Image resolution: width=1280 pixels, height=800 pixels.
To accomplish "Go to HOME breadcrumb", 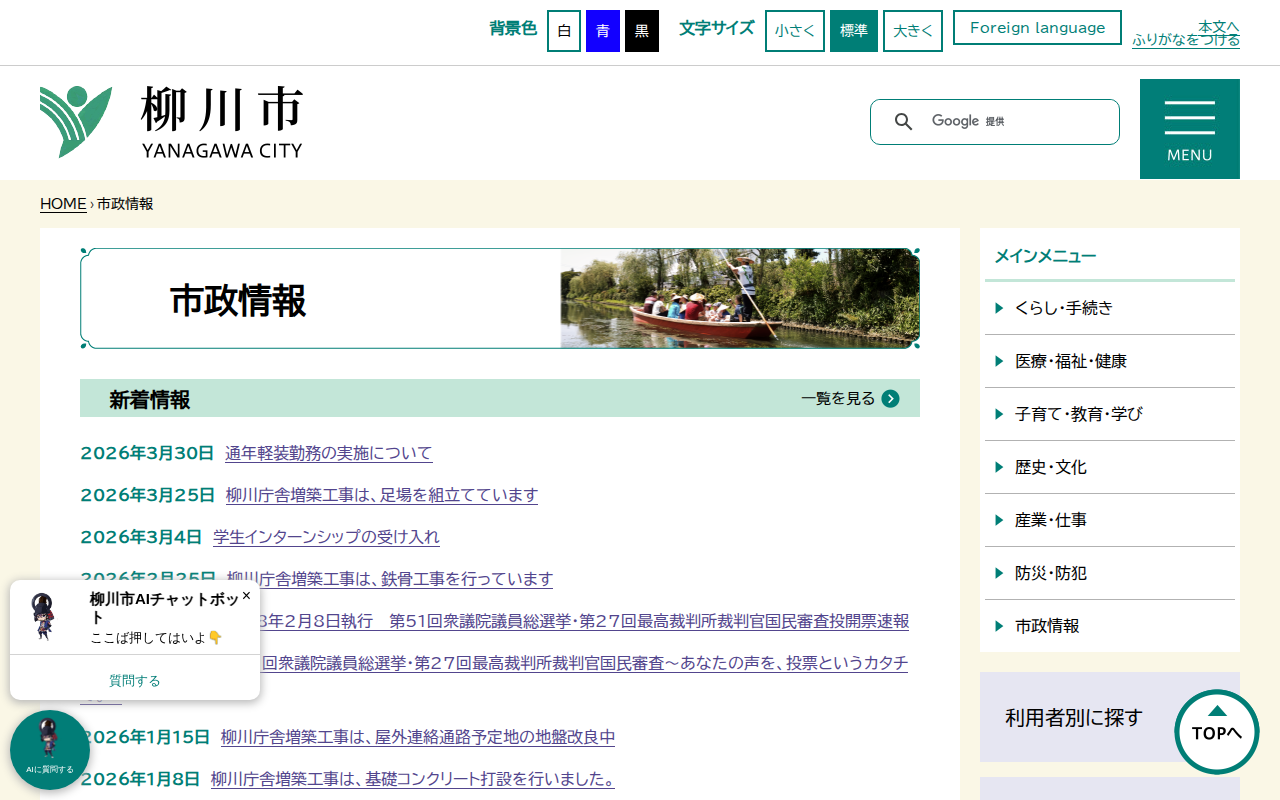I will coord(63,204).
